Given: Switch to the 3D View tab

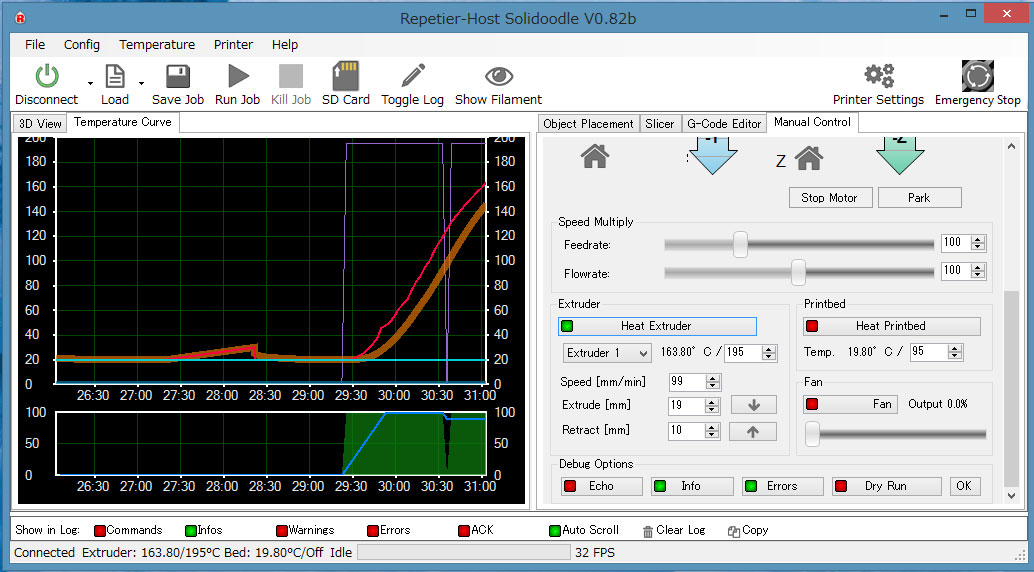Looking at the screenshot, I should (x=40, y=123).
